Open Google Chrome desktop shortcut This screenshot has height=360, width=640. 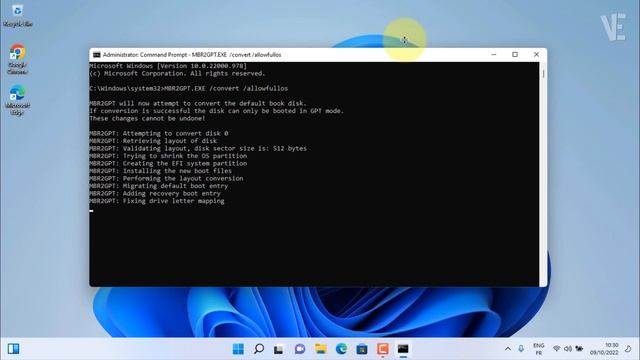(17, 59)
